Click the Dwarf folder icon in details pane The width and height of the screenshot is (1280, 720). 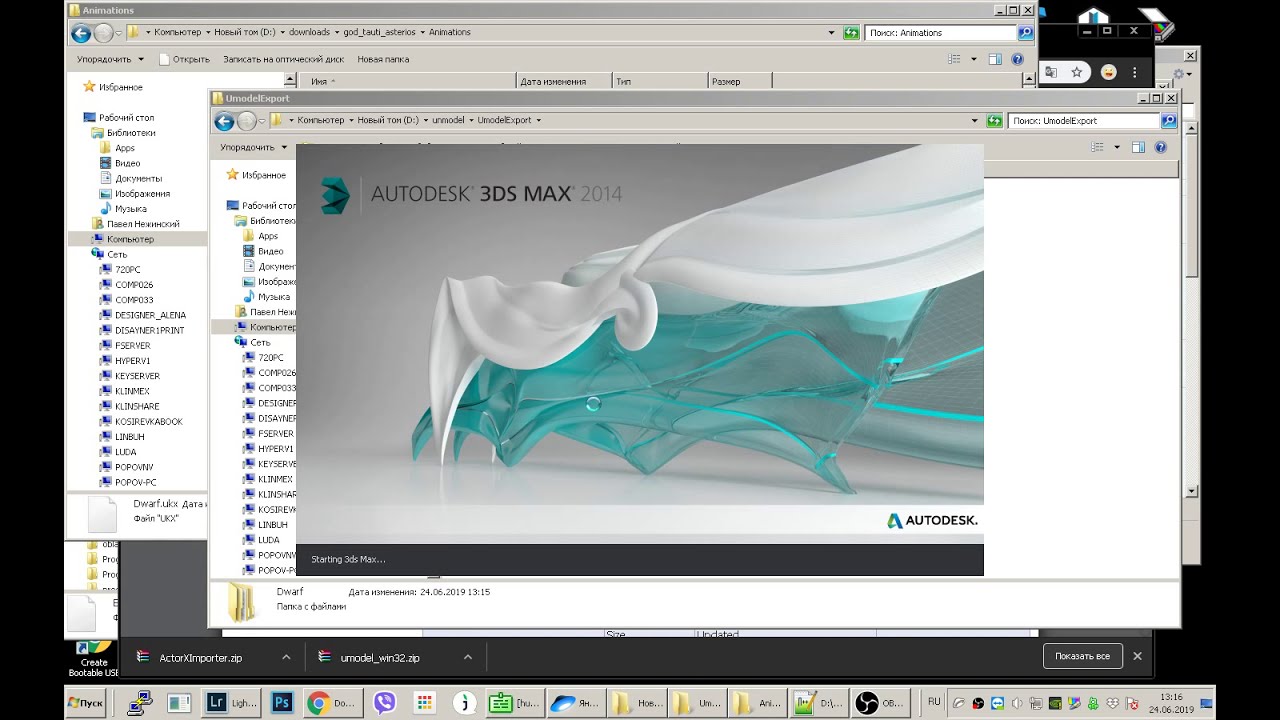pyautogui.click(x=241, y=601)
